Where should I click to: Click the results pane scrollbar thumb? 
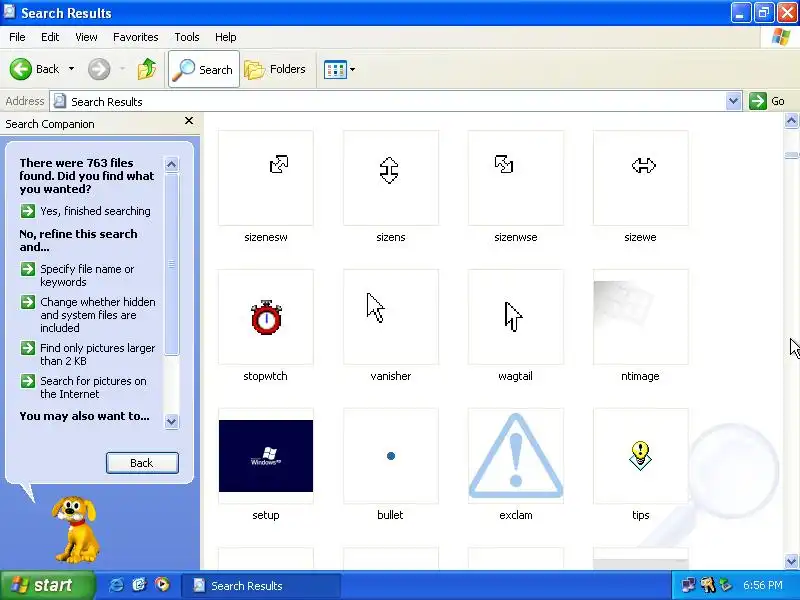791,156
